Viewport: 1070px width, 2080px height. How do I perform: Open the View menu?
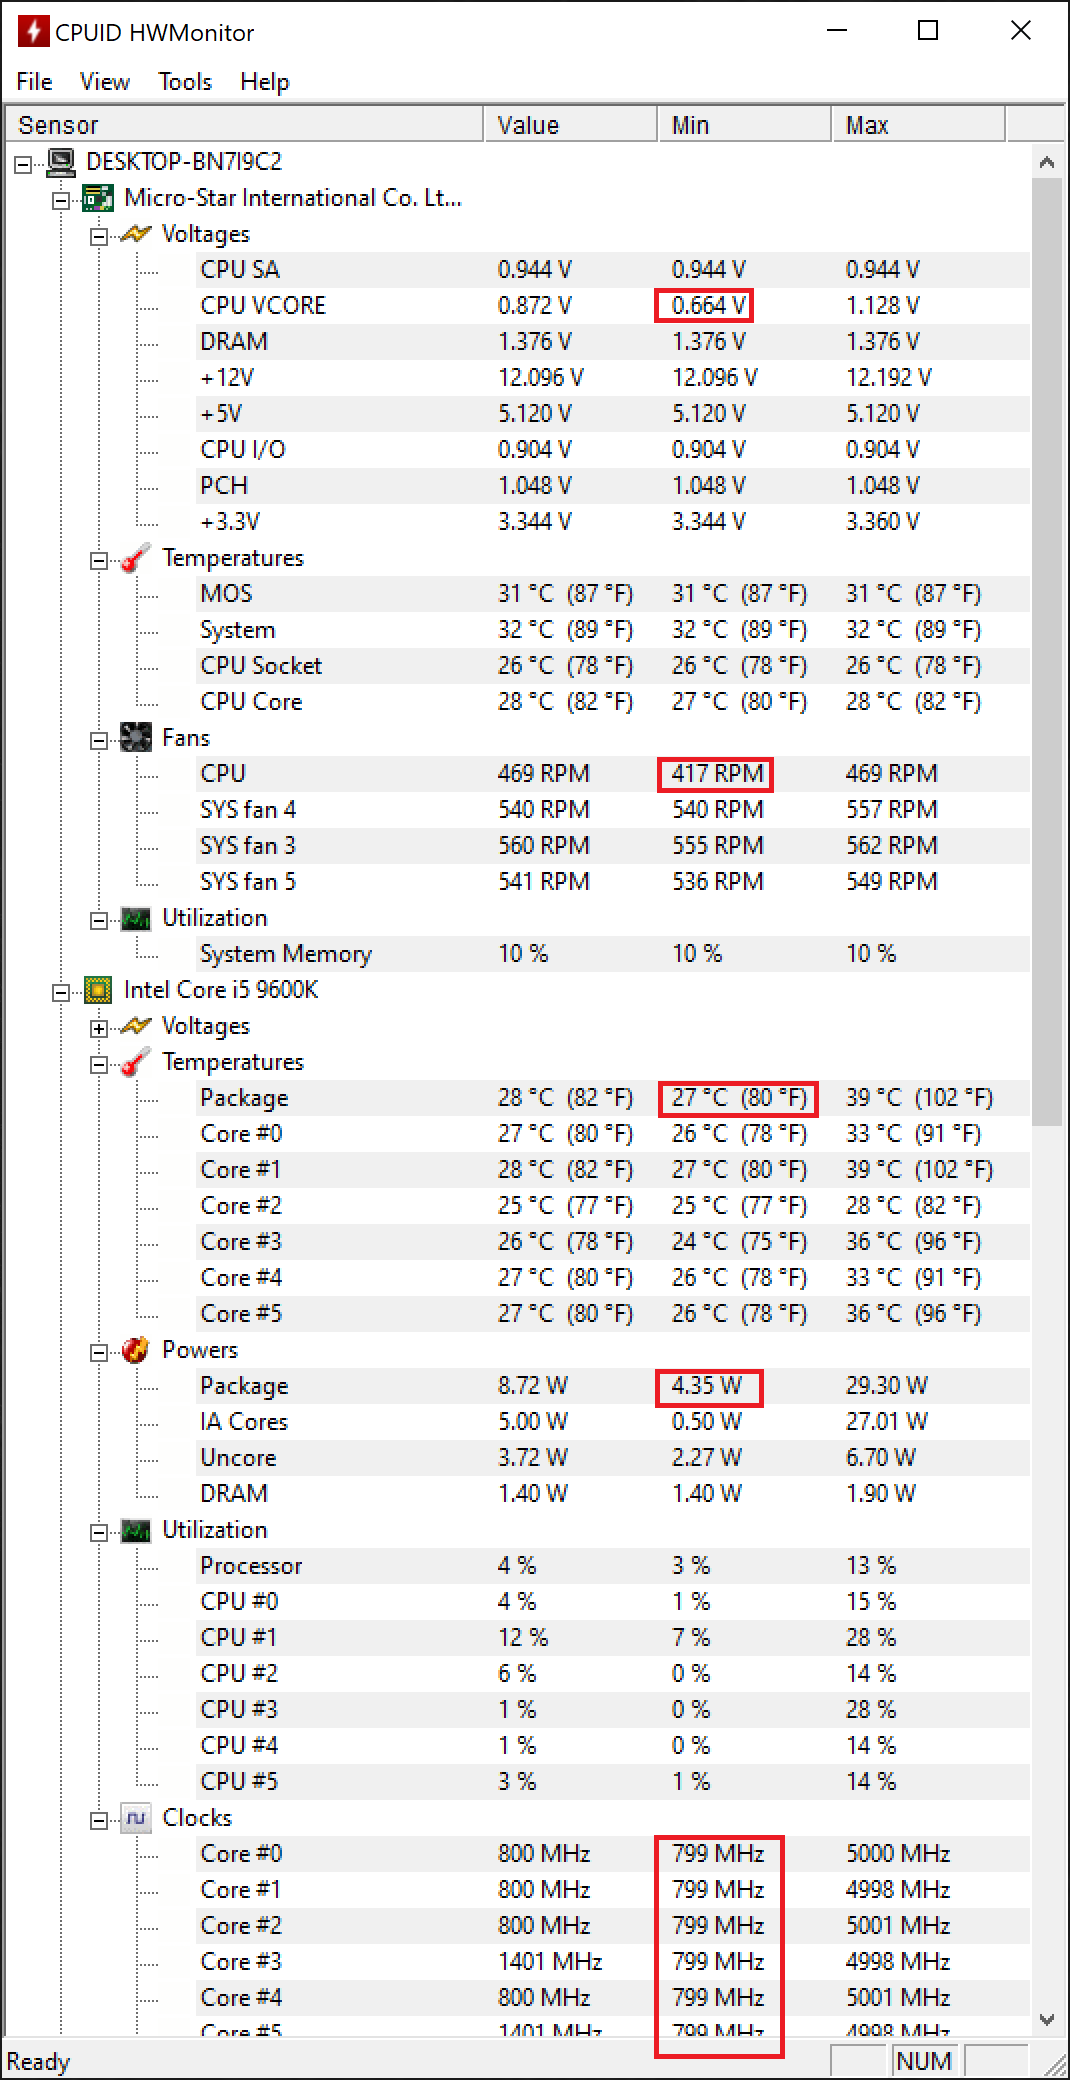pyautogui.click(x=105, y=82)
